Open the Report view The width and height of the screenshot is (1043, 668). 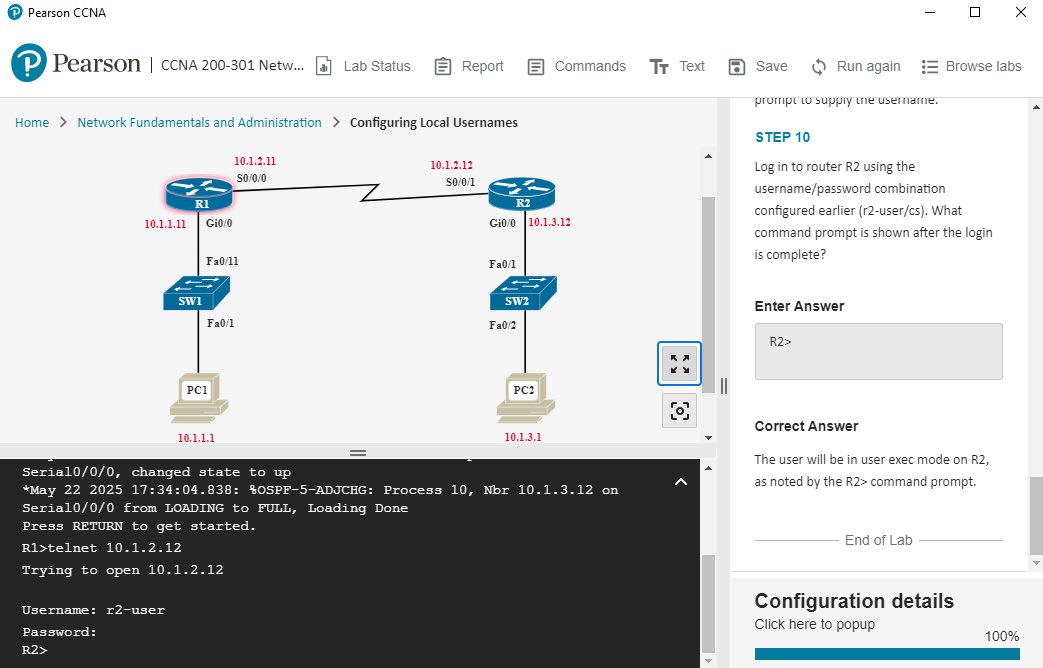[469, 67]
